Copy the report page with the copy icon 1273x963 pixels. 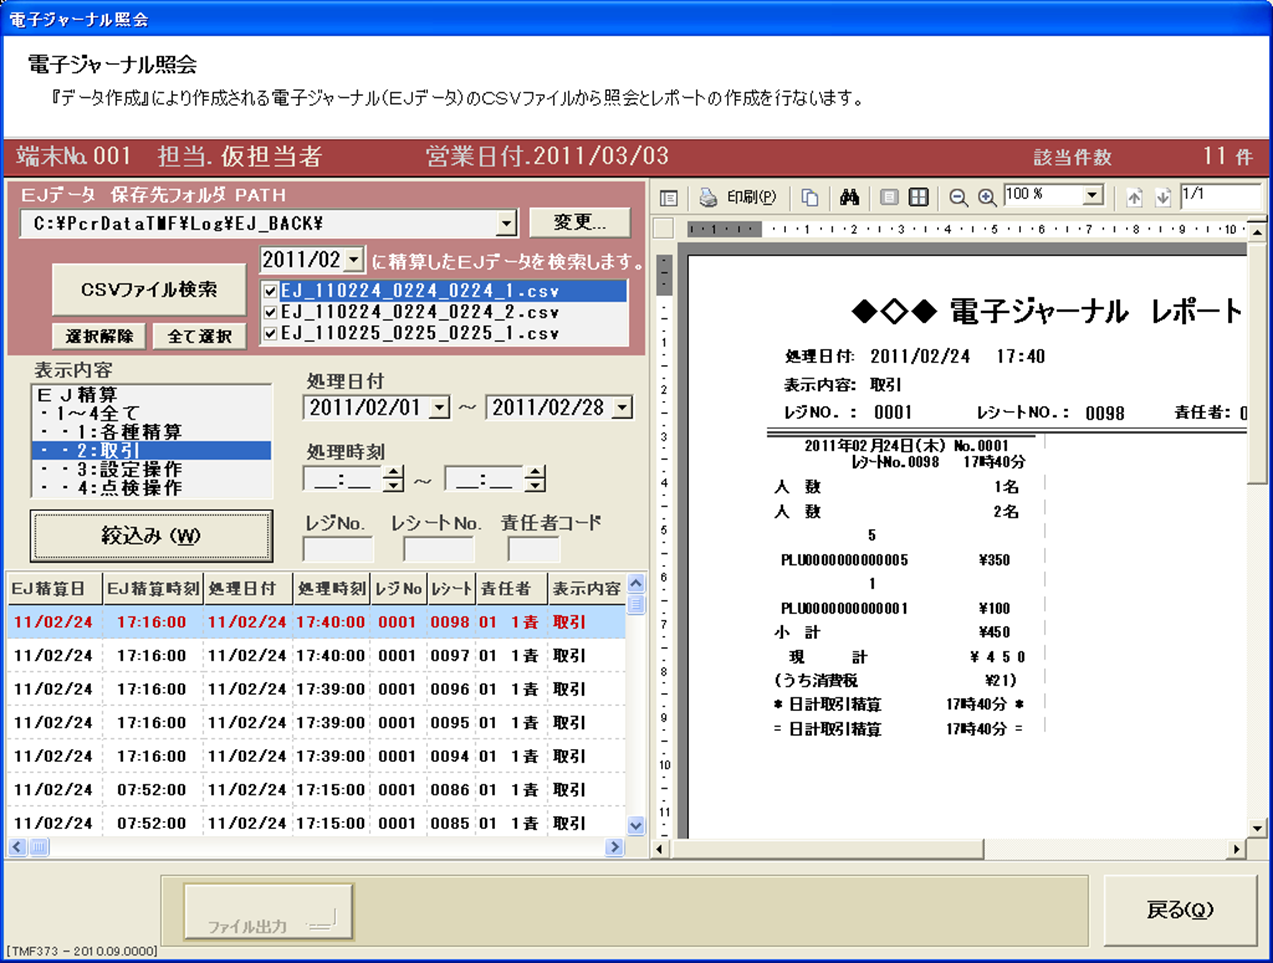coord(810,198)
